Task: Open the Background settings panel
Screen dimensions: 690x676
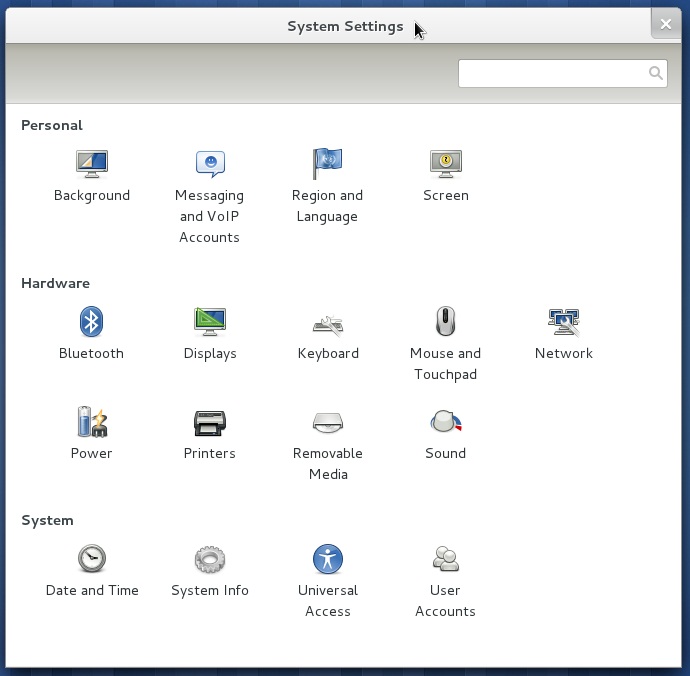Action: click(92, 163)
